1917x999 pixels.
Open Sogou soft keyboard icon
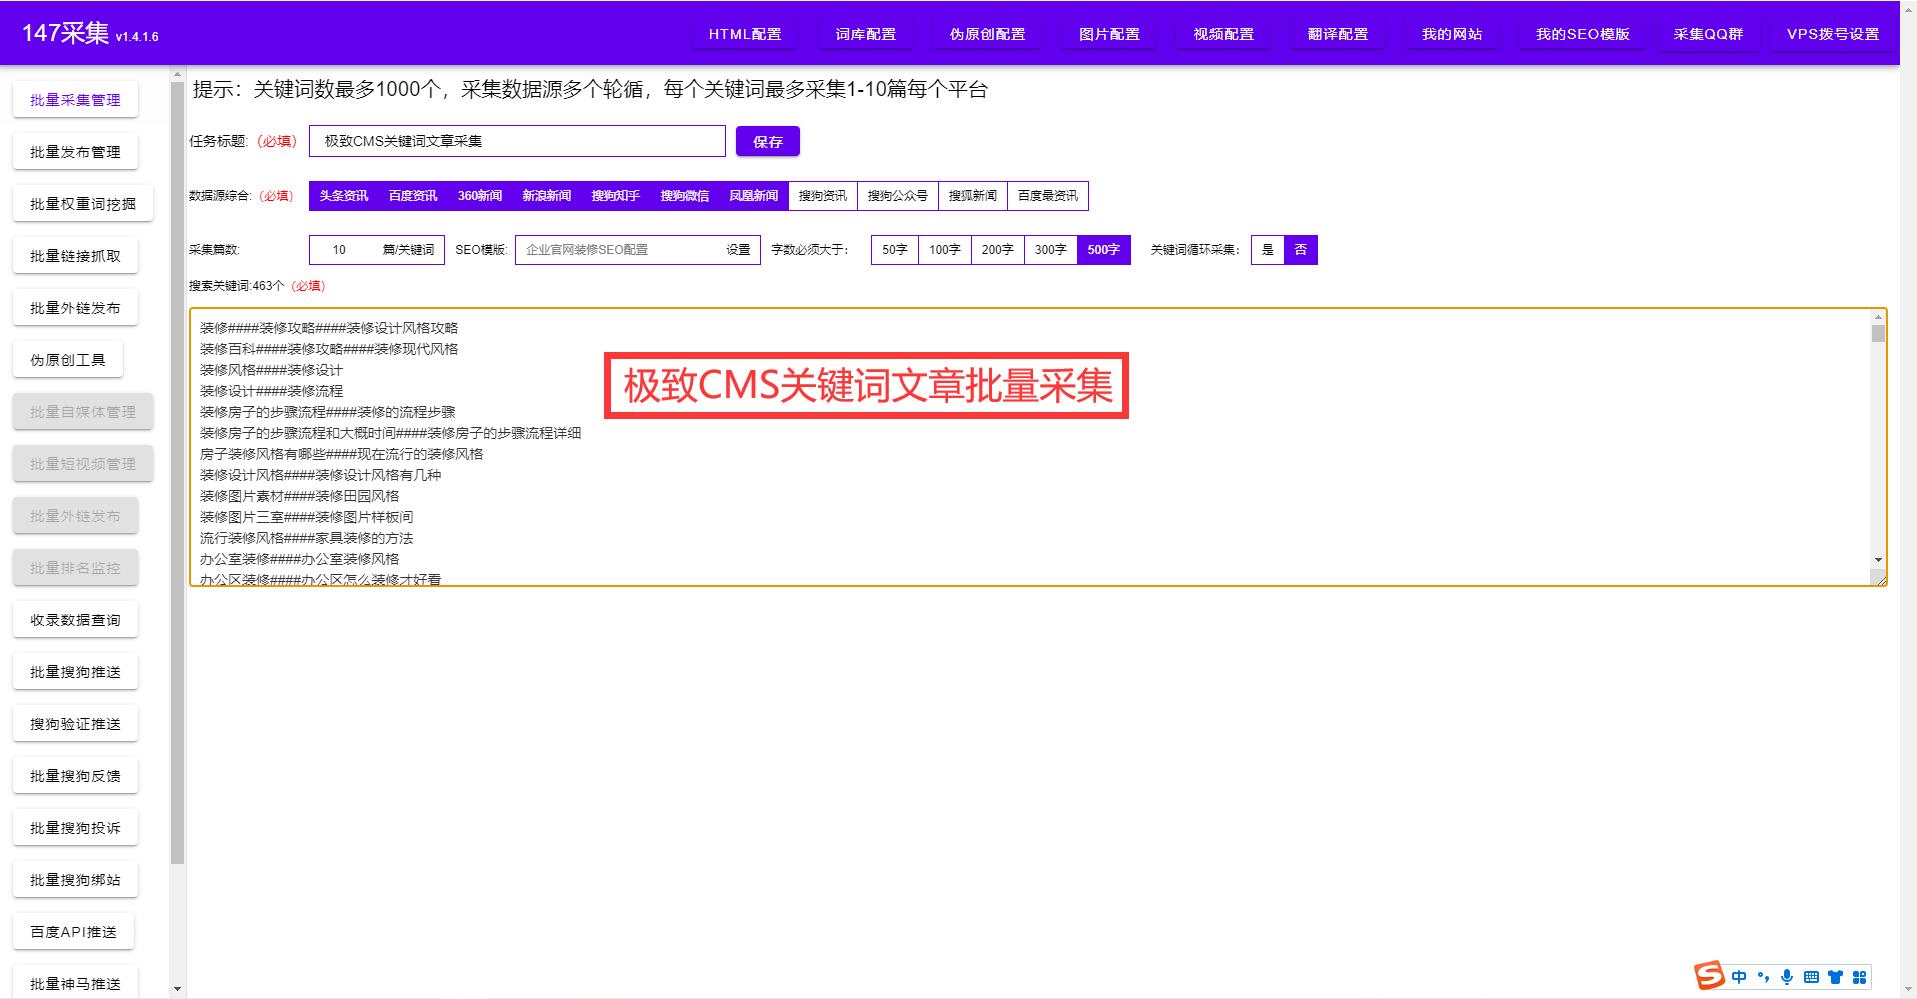(x=1811, y=977)
